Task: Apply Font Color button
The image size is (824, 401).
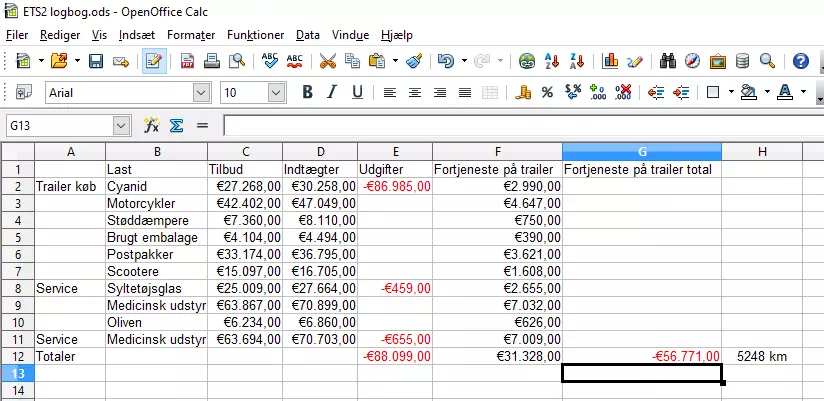Action: coord(785,92)
